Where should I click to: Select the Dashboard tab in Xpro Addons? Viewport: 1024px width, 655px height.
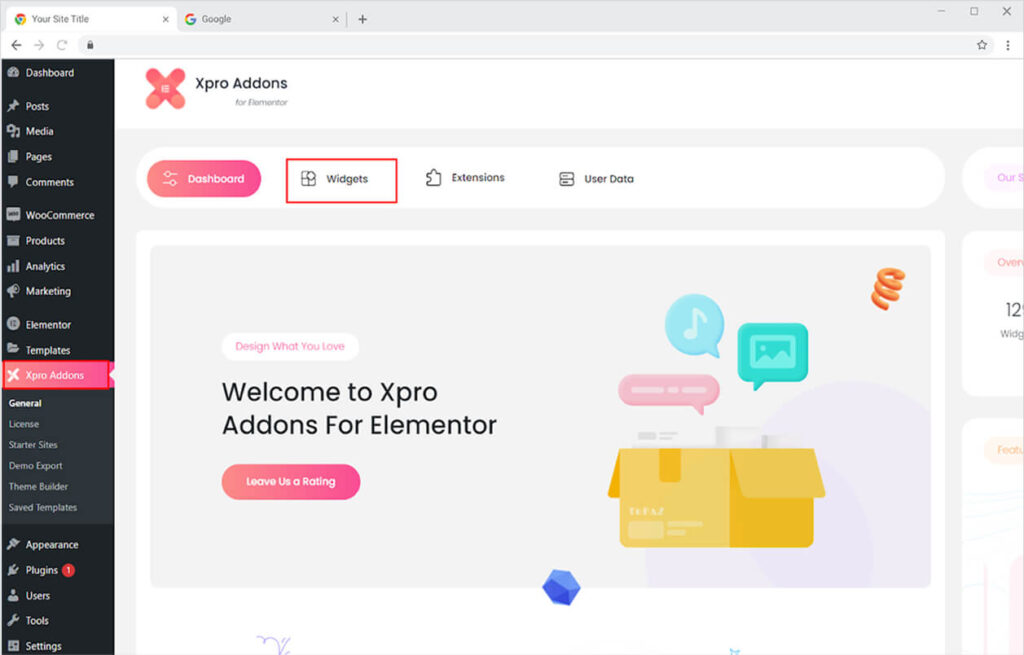click(204, 179)
